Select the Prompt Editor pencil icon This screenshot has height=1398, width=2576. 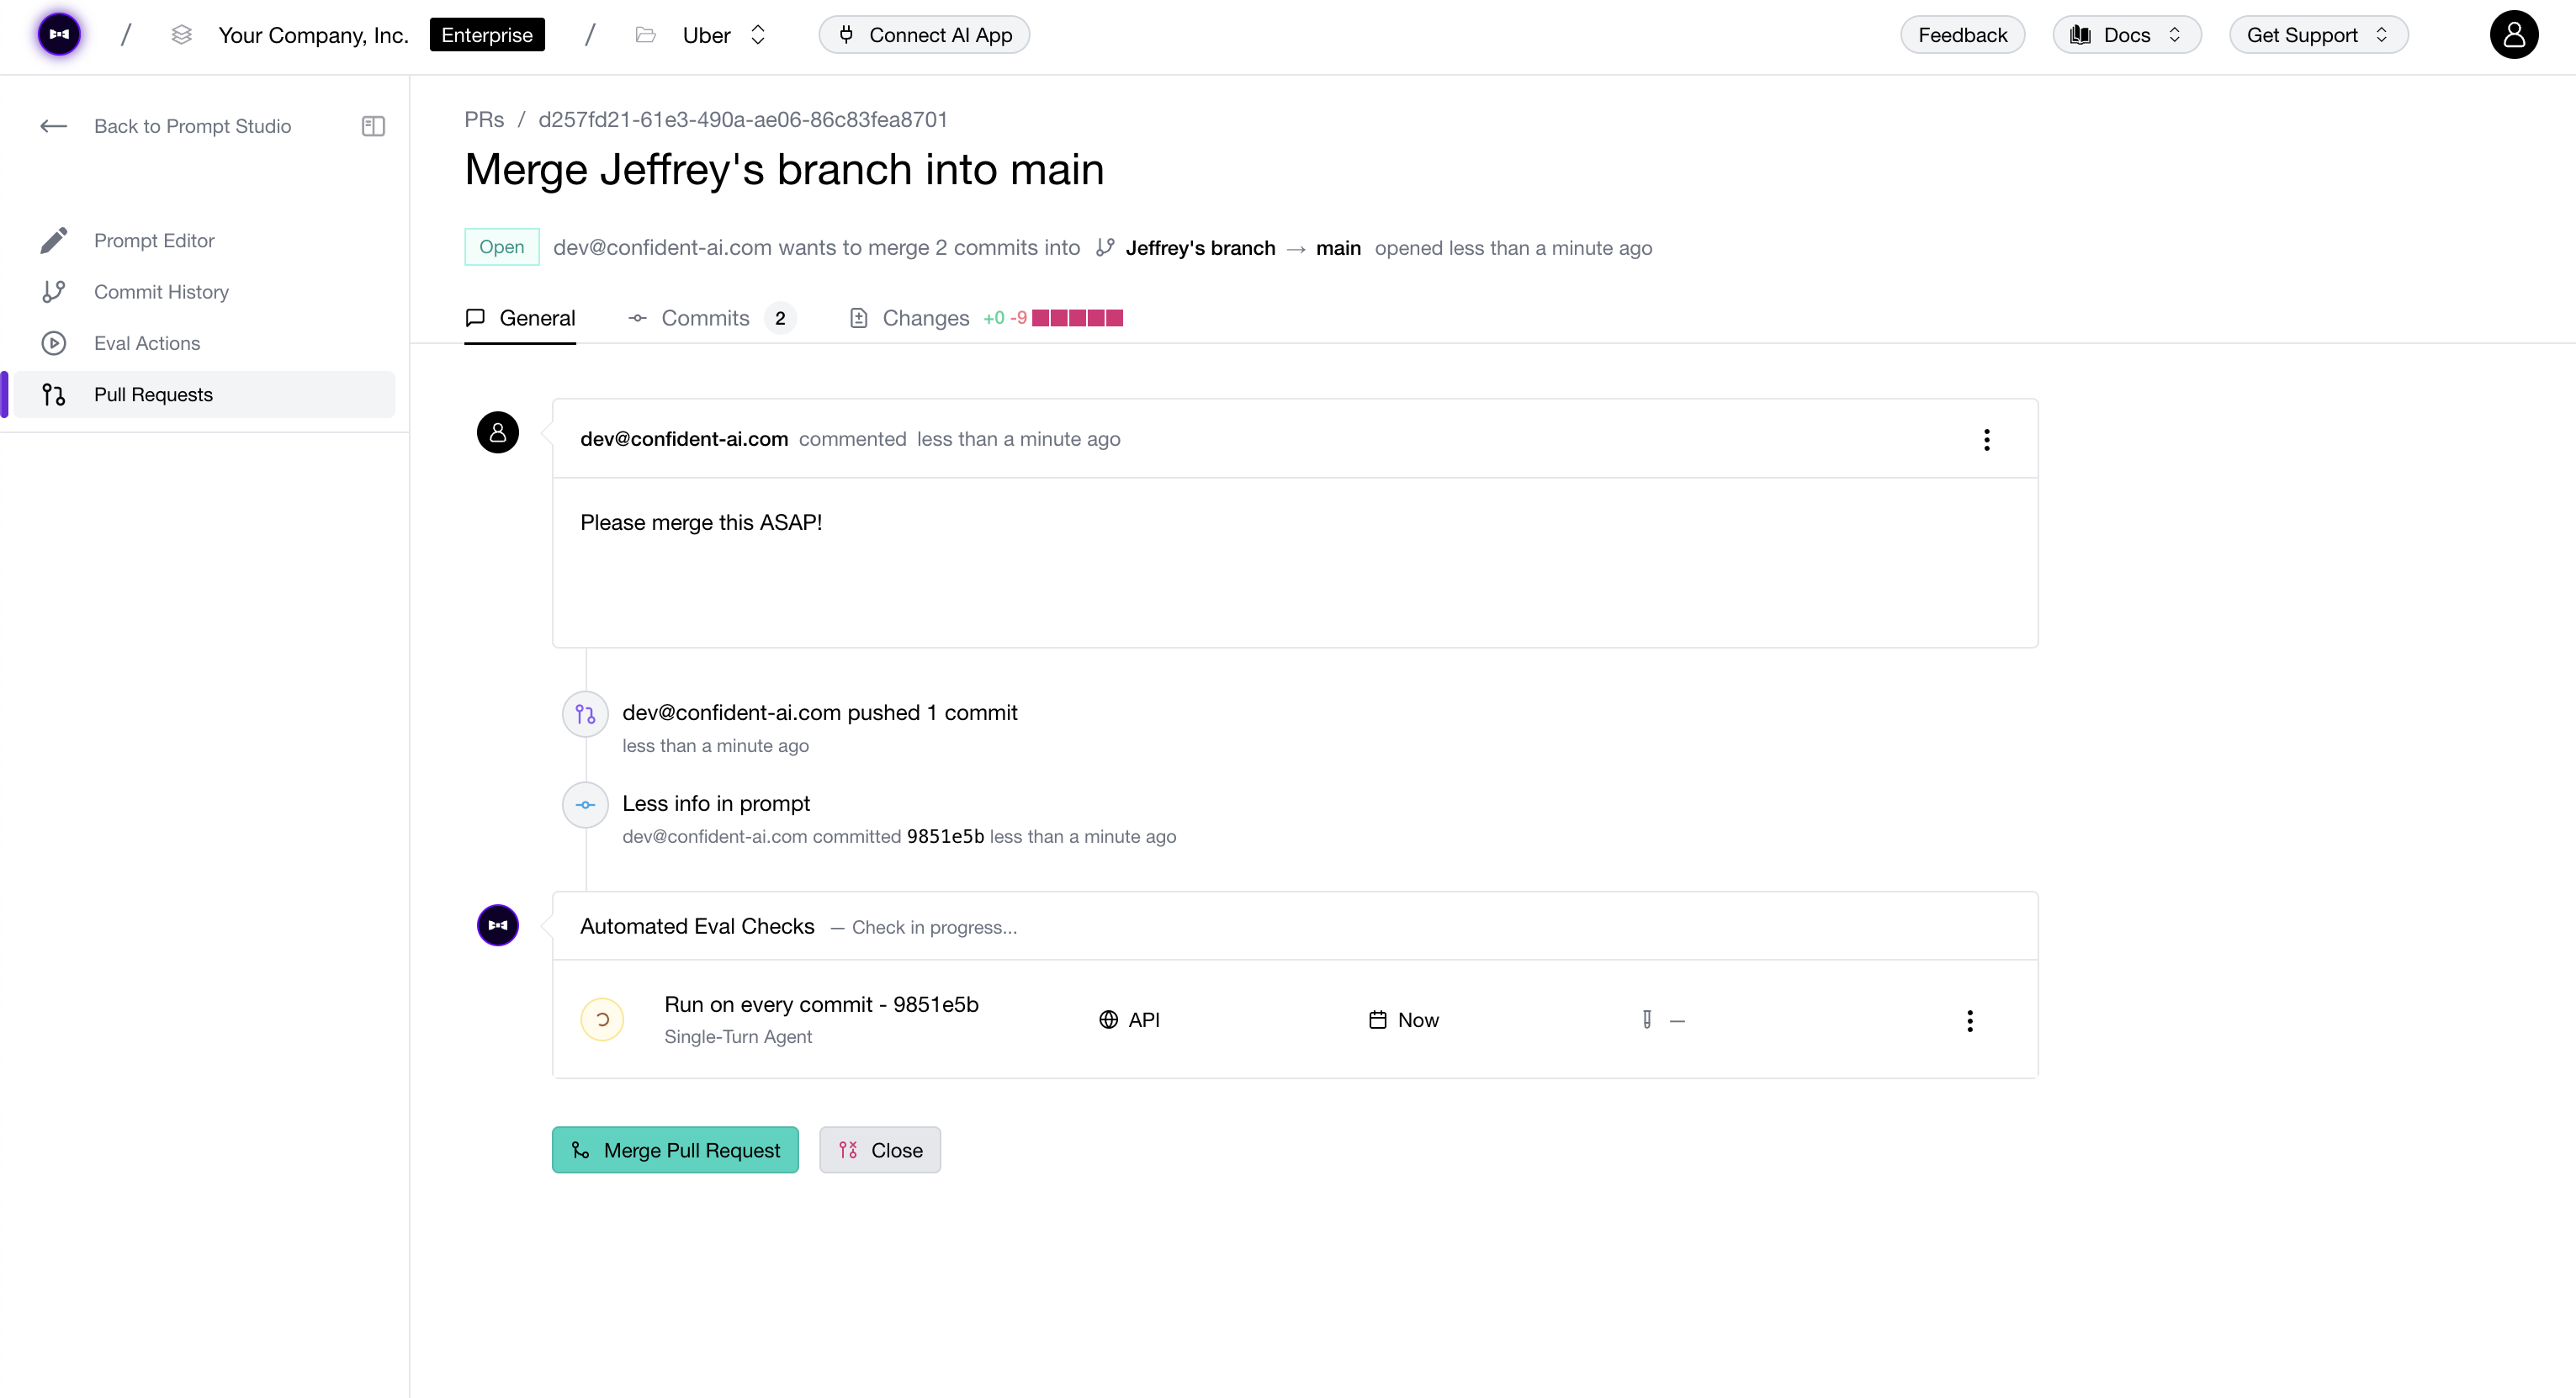(54, 240)
